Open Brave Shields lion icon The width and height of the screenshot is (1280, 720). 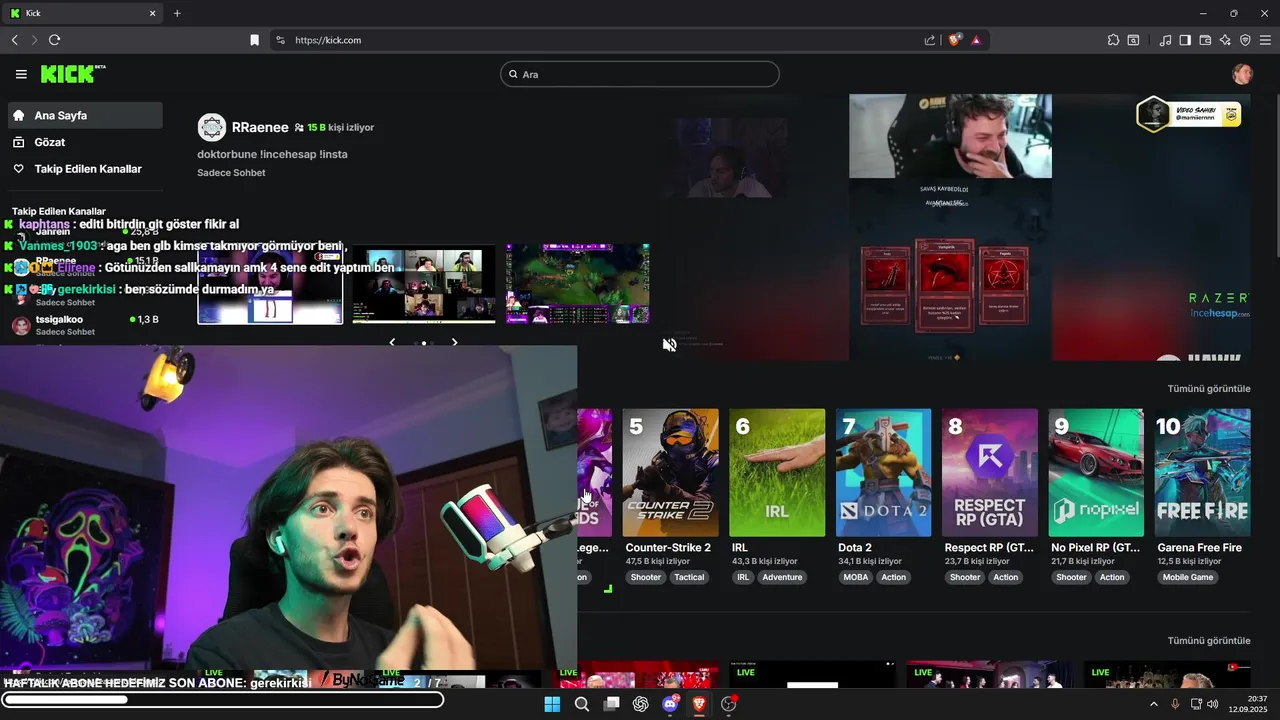coord(955,40)
